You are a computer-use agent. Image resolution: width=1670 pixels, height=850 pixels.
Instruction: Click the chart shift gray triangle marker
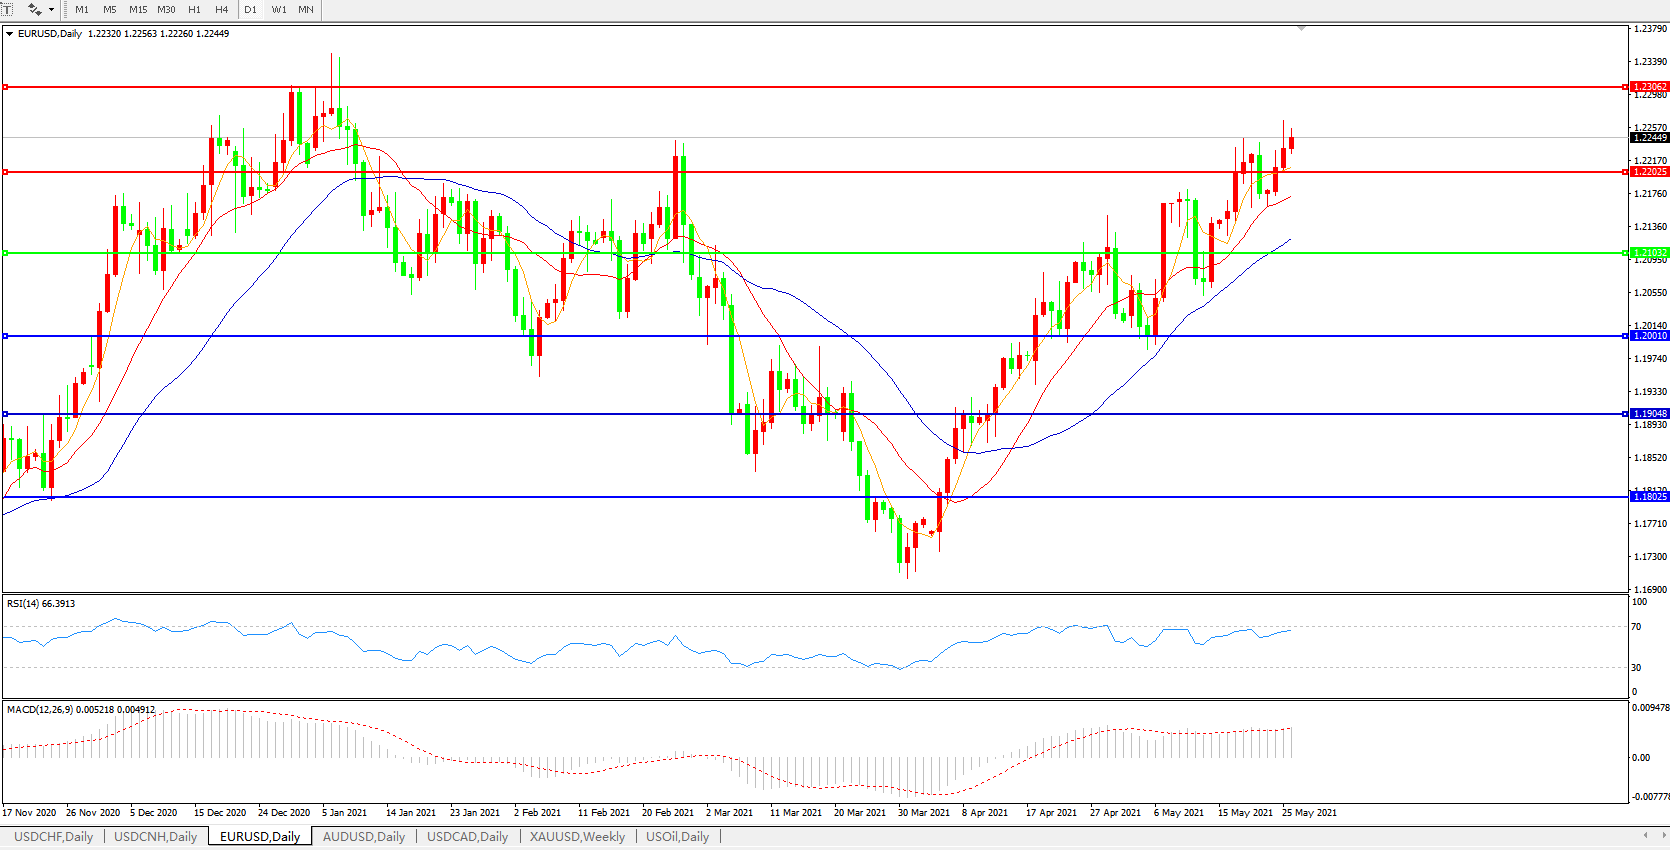pyautogui.click(x=1301, y=29)
